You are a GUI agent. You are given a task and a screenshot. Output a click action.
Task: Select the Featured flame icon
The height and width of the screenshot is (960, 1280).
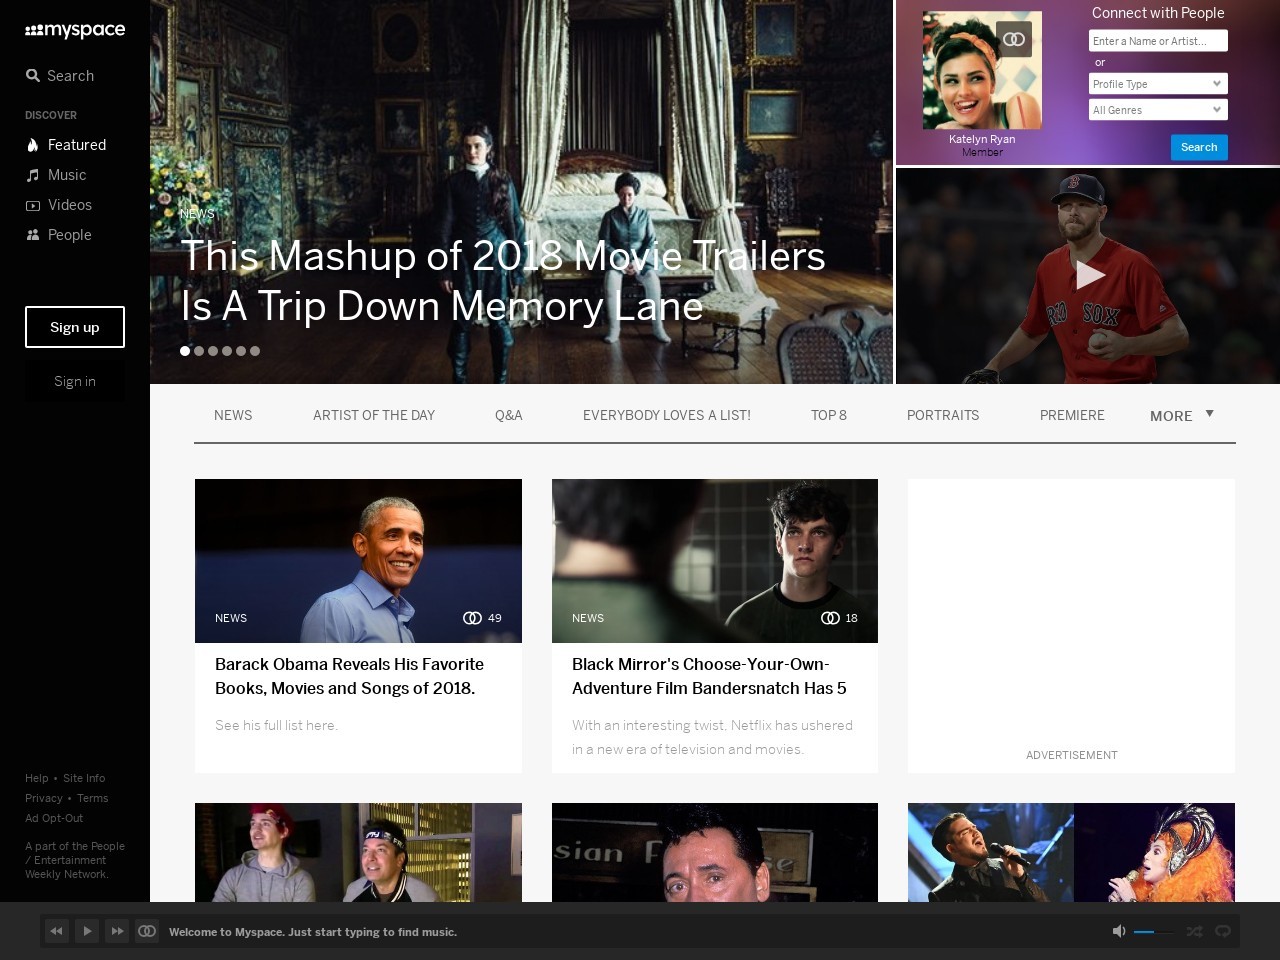point(33,145)
